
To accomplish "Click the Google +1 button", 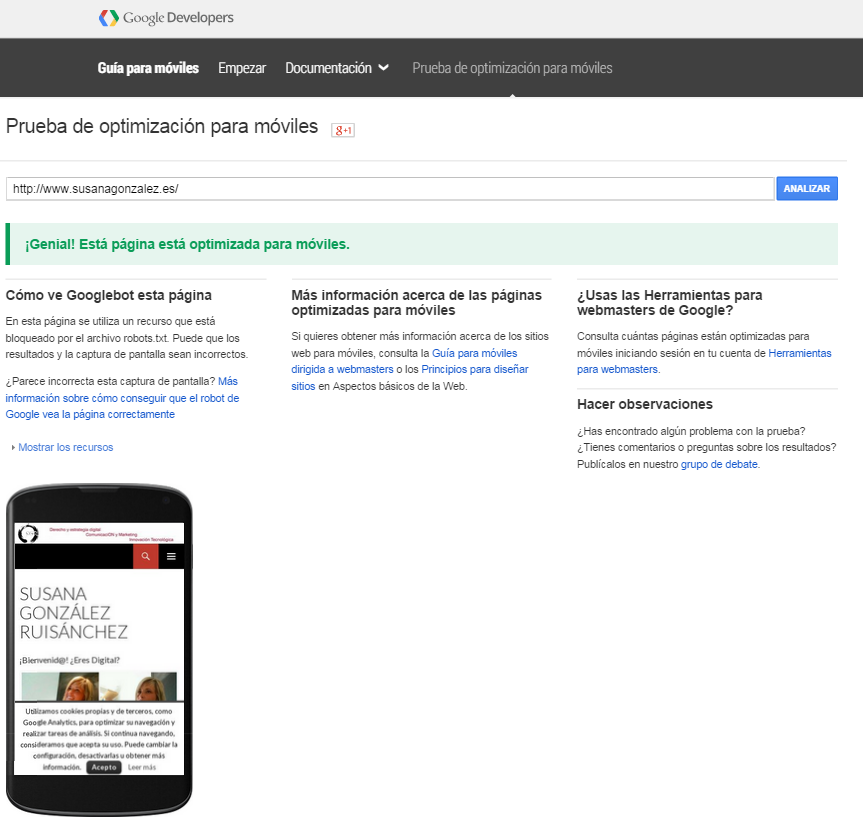I will 343,130.
